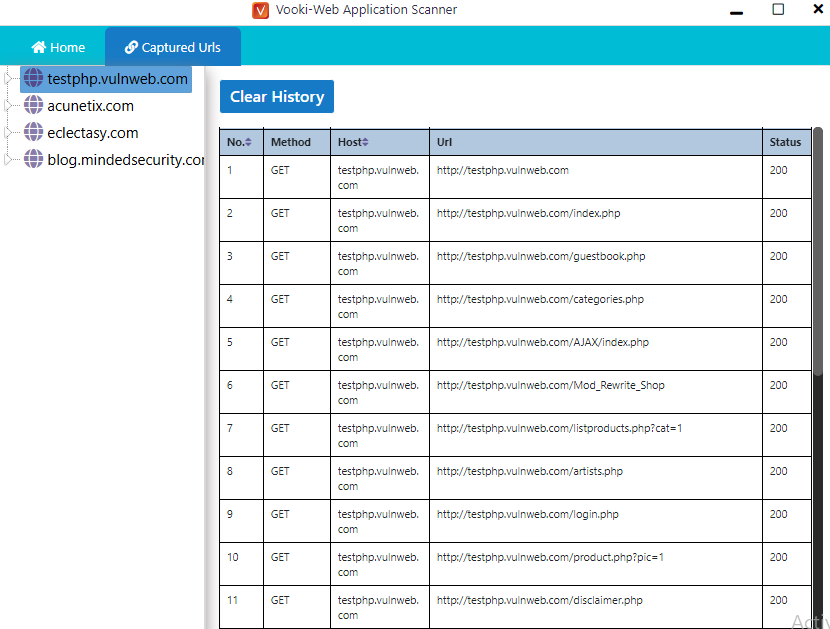Screen dimensions: 830x629
Task: Expand the acunetix.com tree node
Action: (x=8, y=105)
